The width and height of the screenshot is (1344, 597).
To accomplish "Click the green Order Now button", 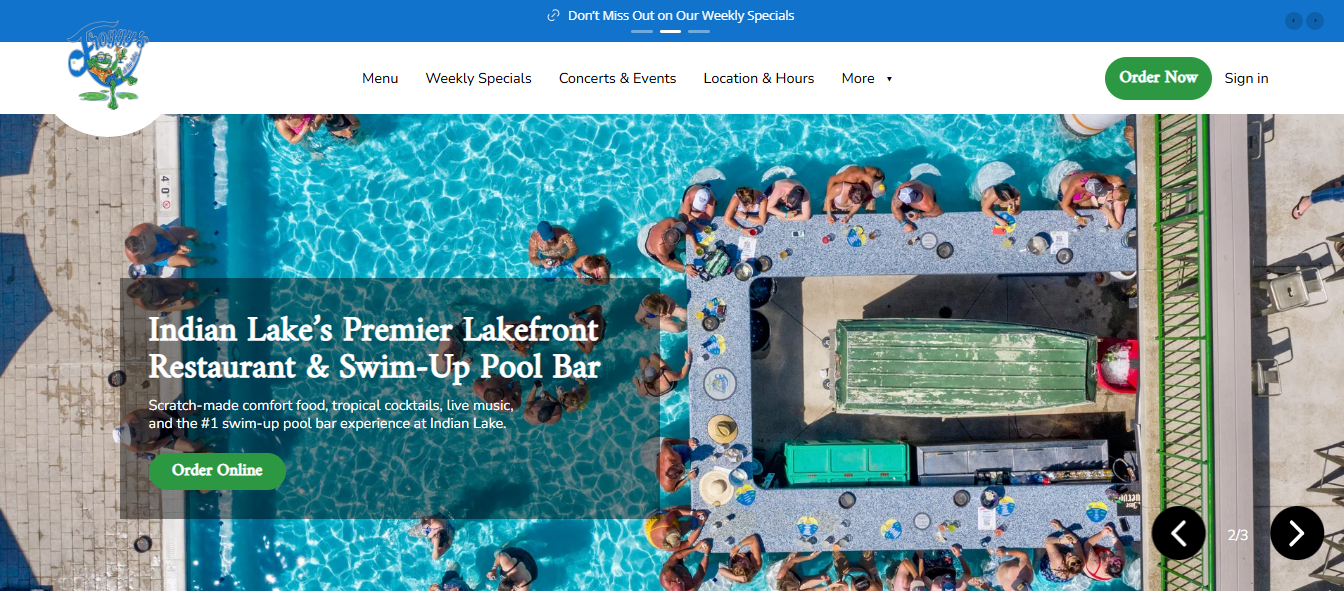I will coord(1158,78).
